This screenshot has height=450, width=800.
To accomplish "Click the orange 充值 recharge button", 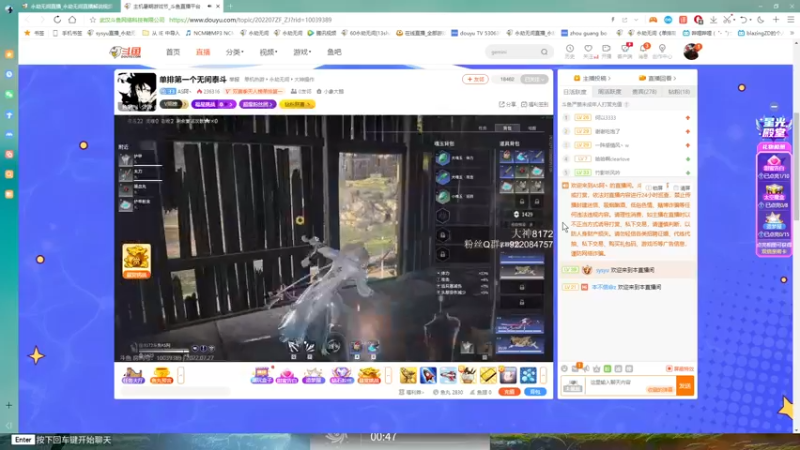I will (509, 392).
